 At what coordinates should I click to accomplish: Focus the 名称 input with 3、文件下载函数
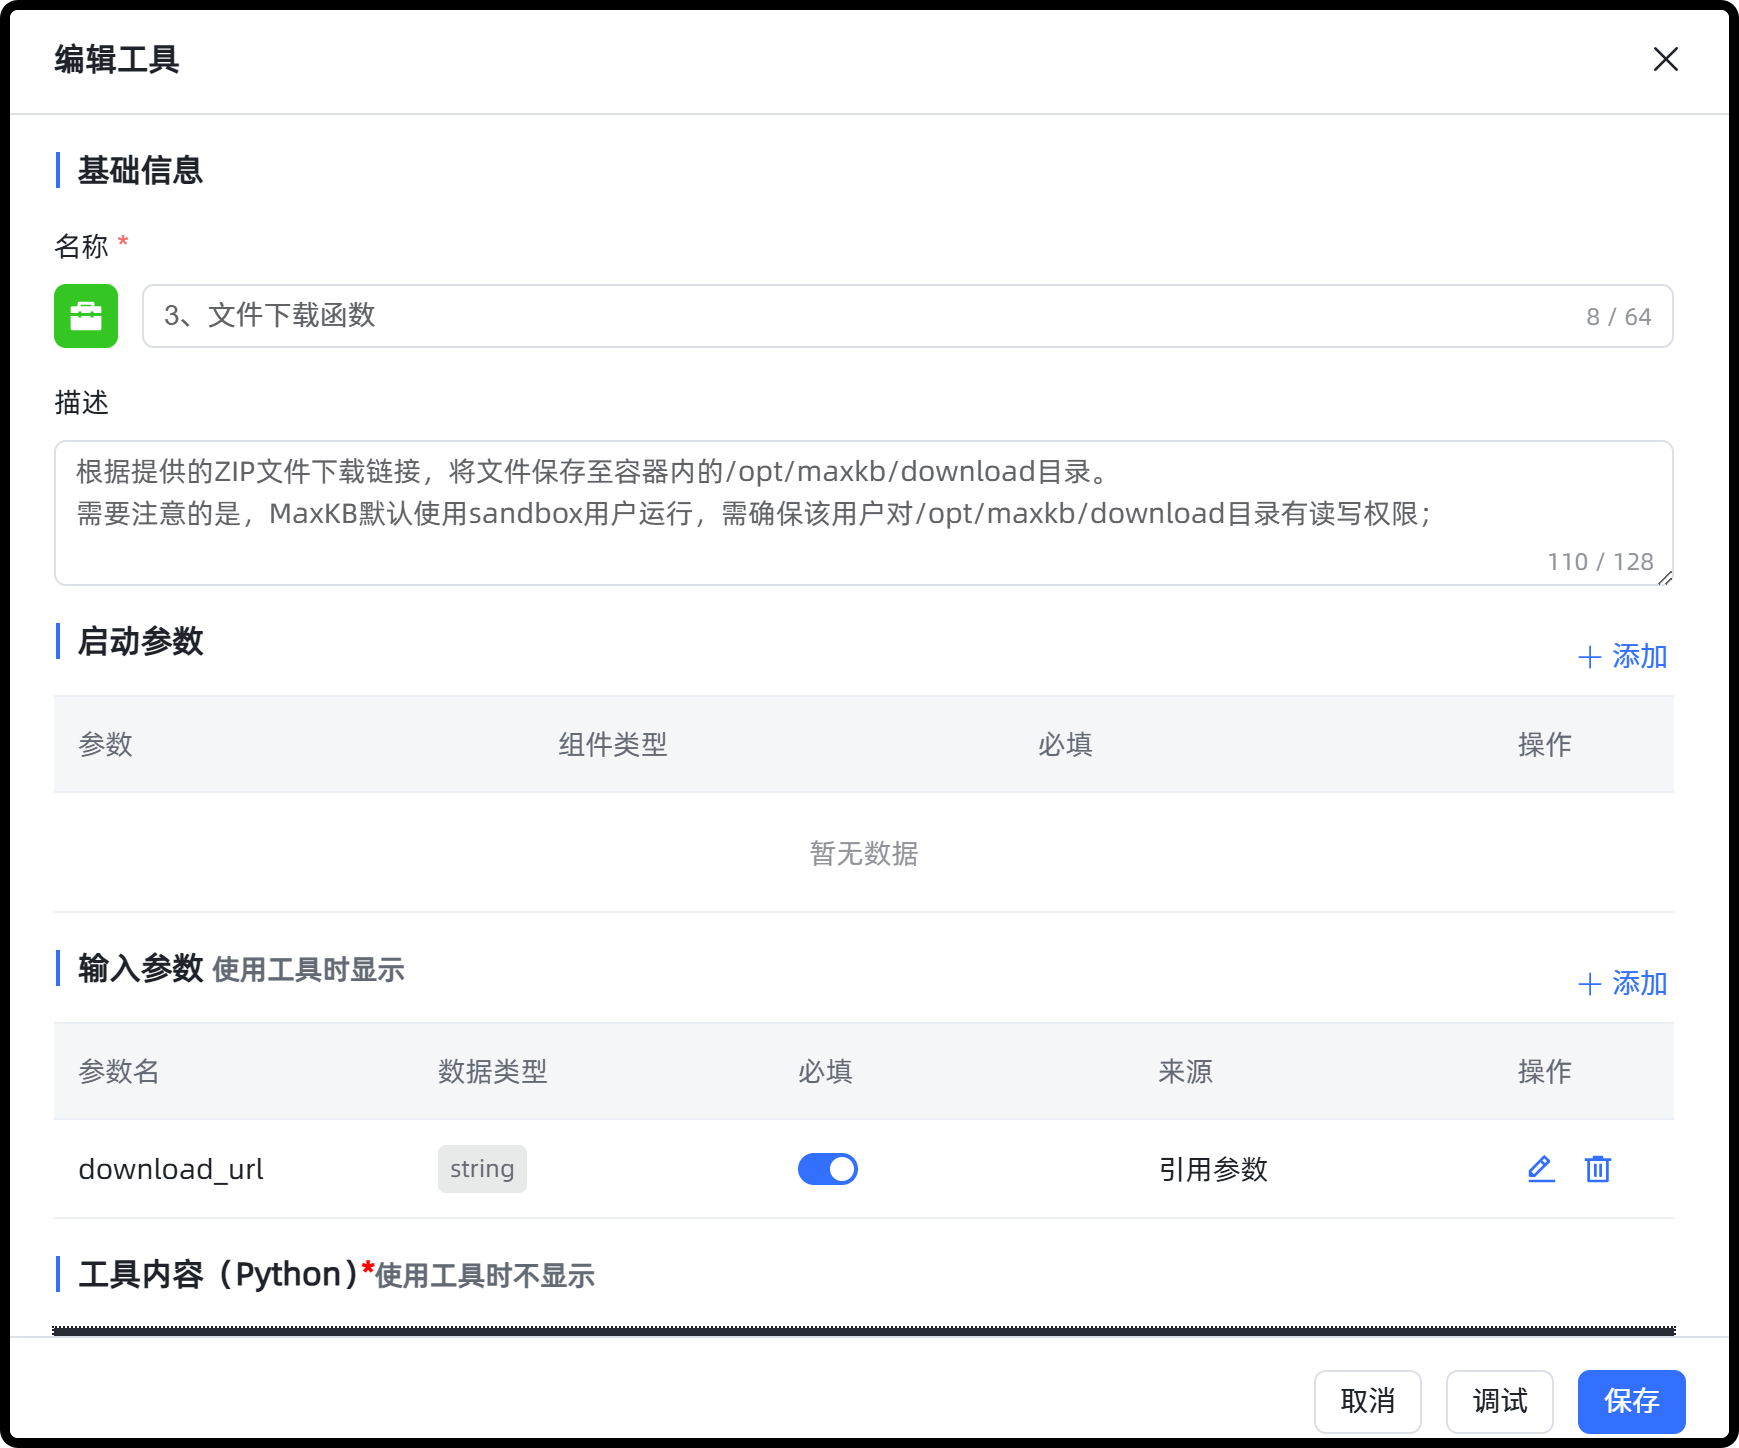(x=908, y=316)
